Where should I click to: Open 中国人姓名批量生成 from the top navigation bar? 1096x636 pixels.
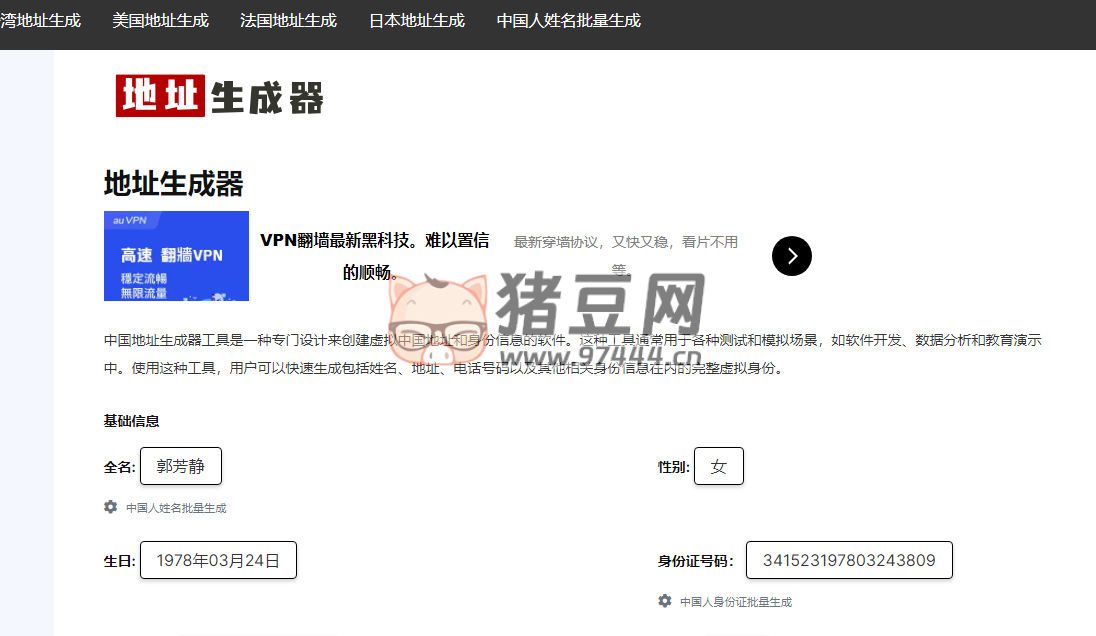[x=568, y=19]
